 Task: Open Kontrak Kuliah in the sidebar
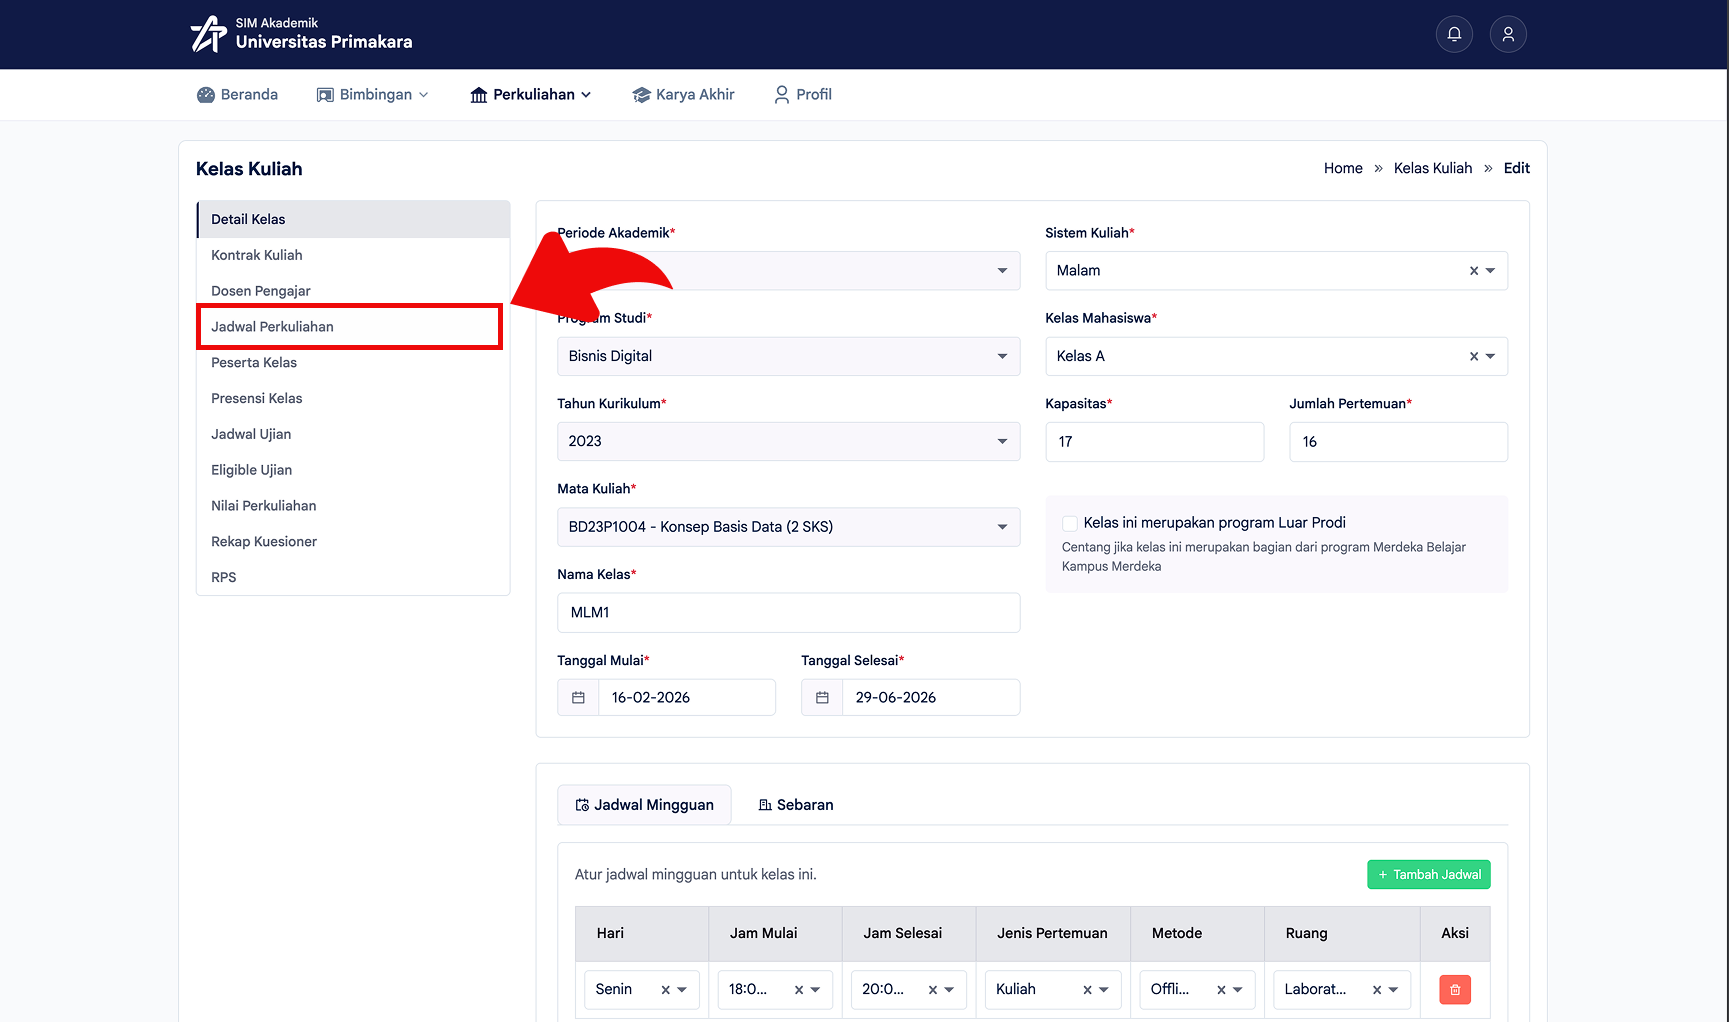(x=354, y=255)
